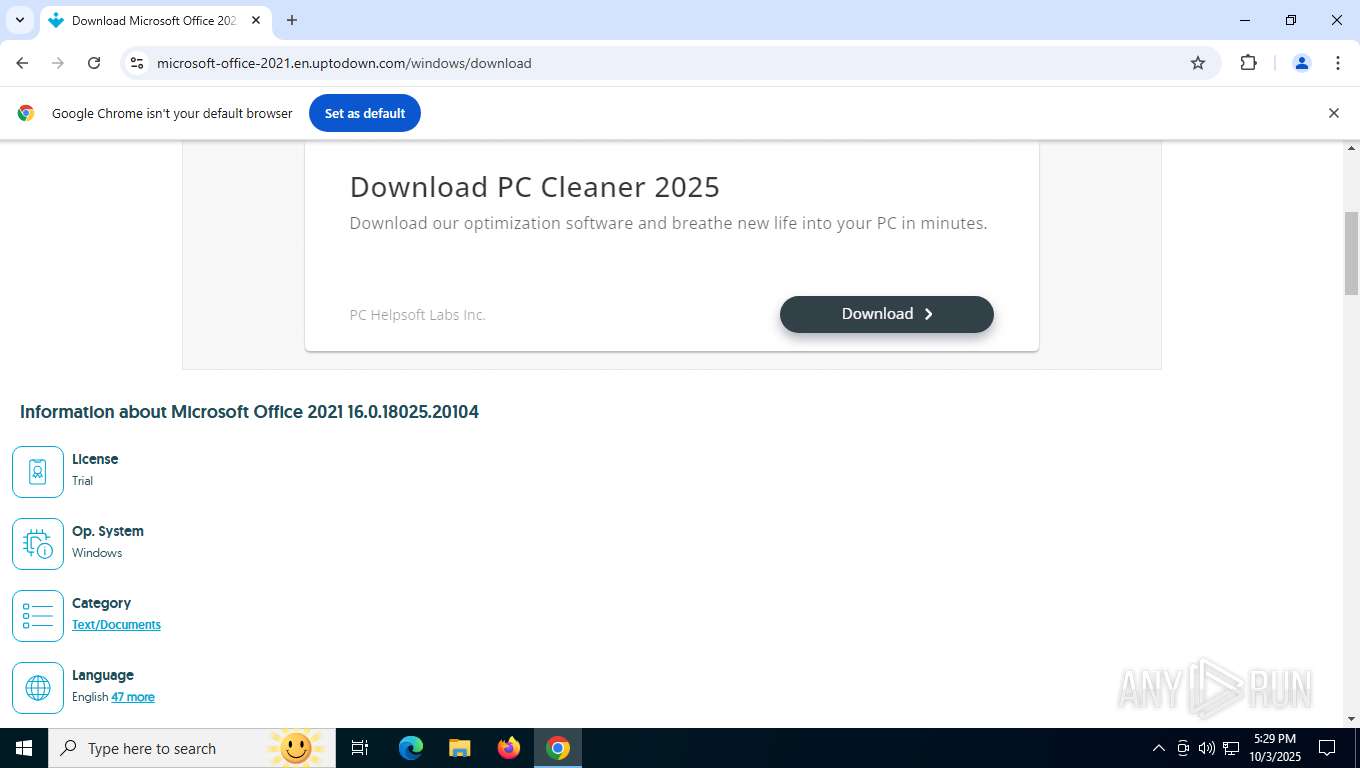
Task: Click the browser forward arrow
Action: (x=58, y=63)
